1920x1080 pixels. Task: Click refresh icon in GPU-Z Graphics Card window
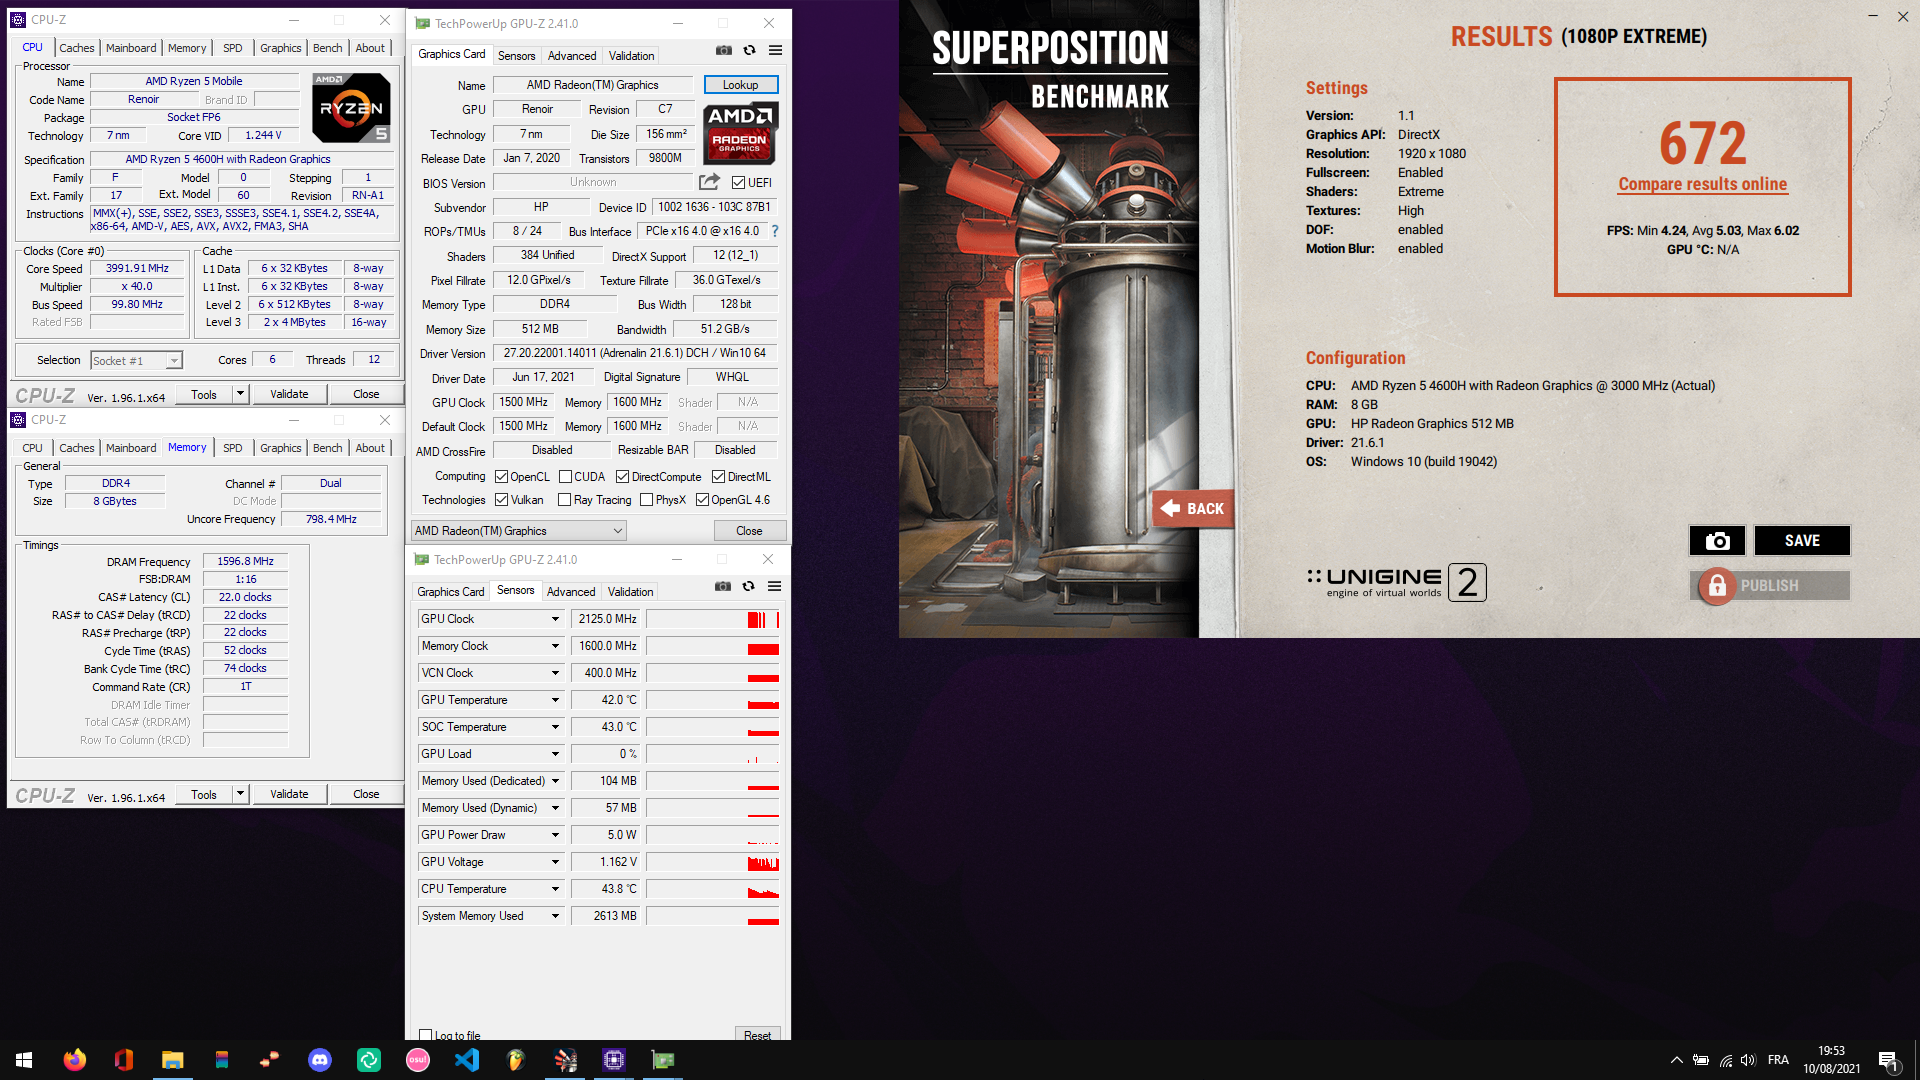point(749,50)
